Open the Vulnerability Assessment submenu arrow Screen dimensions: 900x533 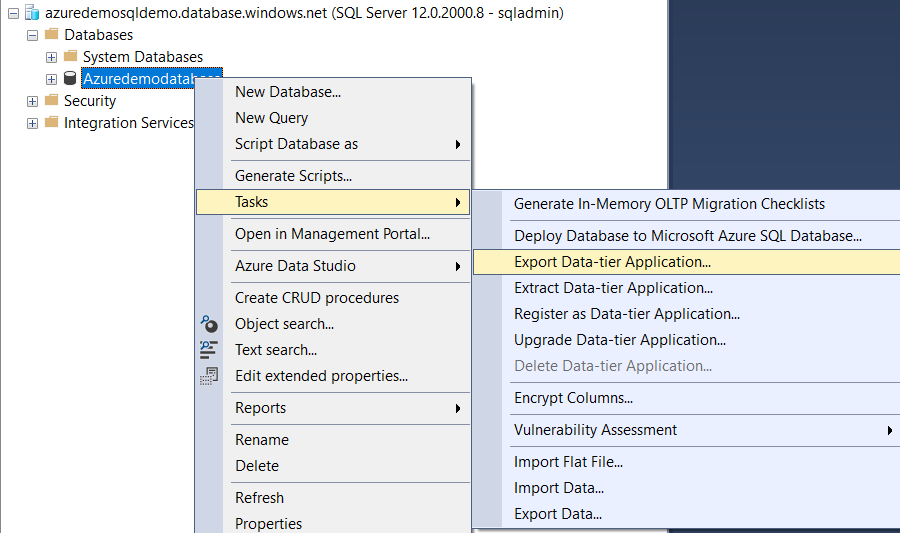(889, 430)
